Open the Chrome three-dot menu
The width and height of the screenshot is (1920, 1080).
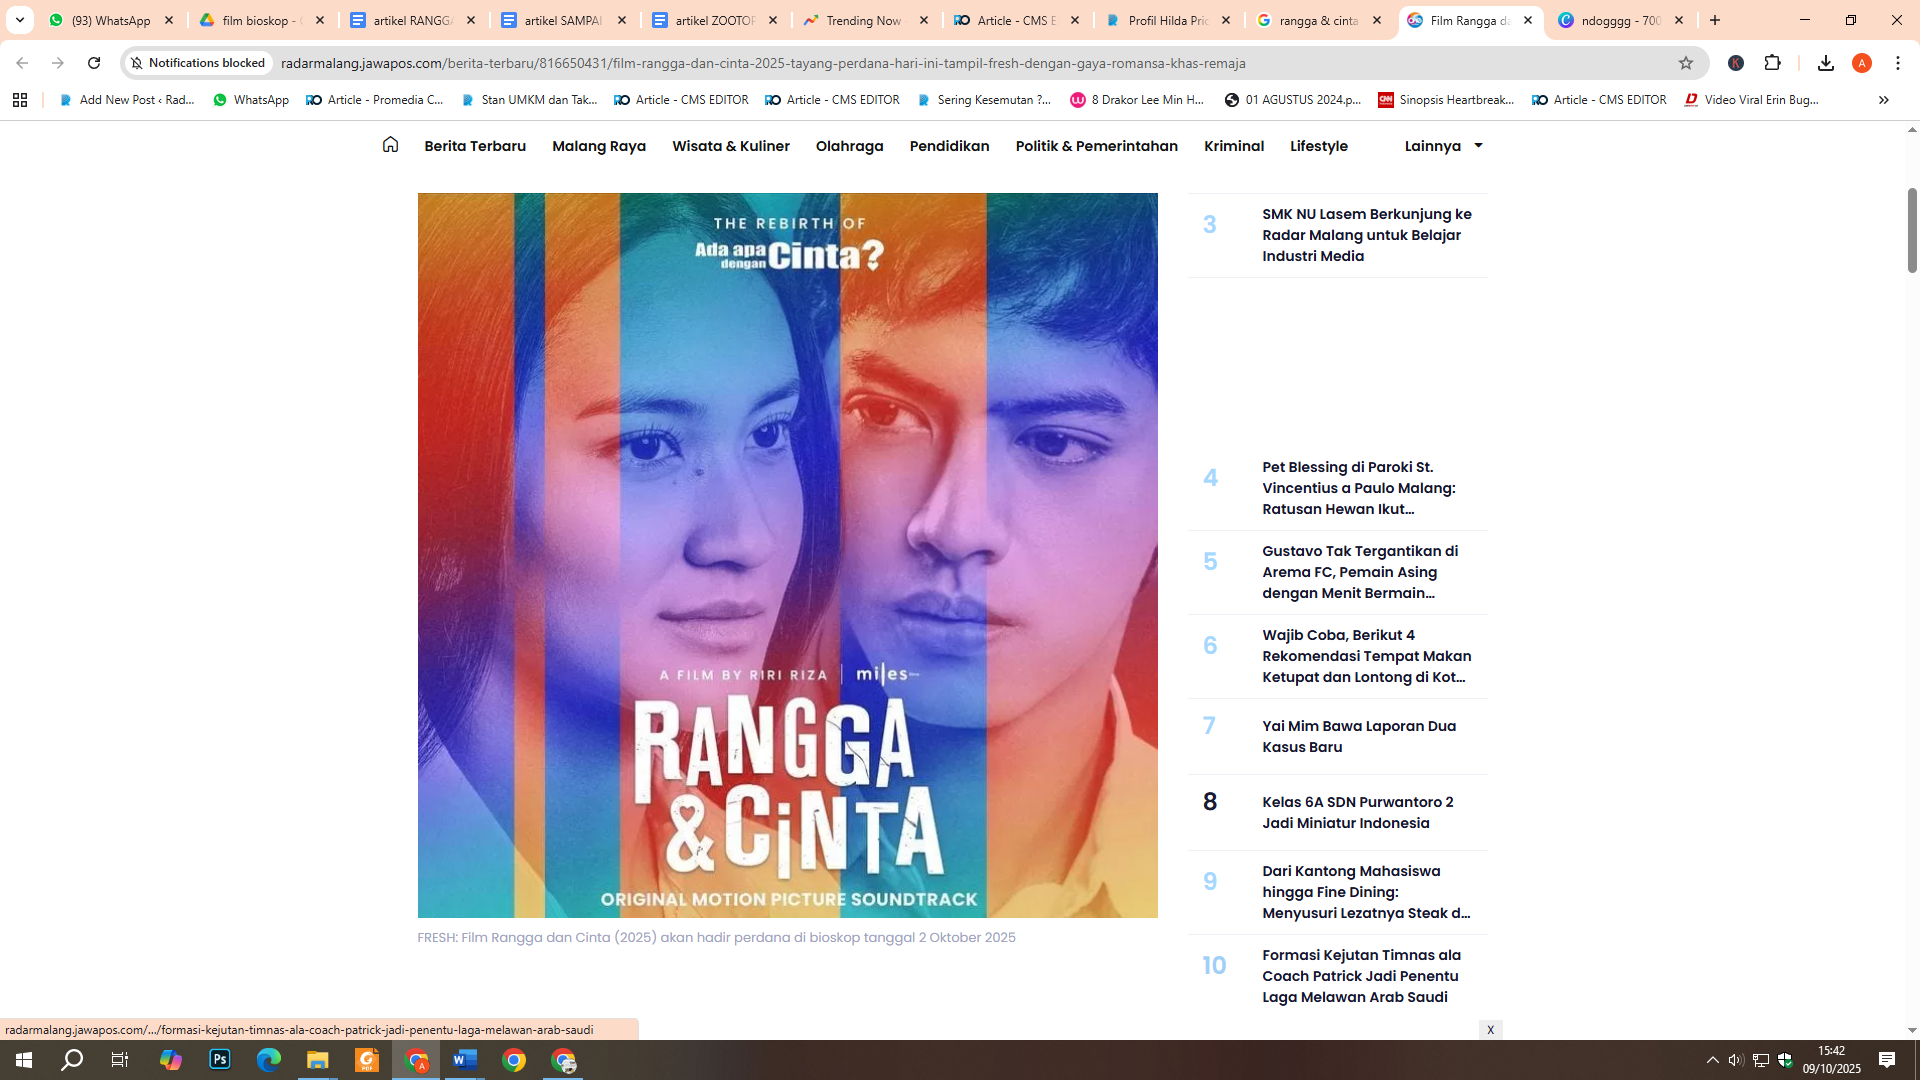click(1898, 63)
